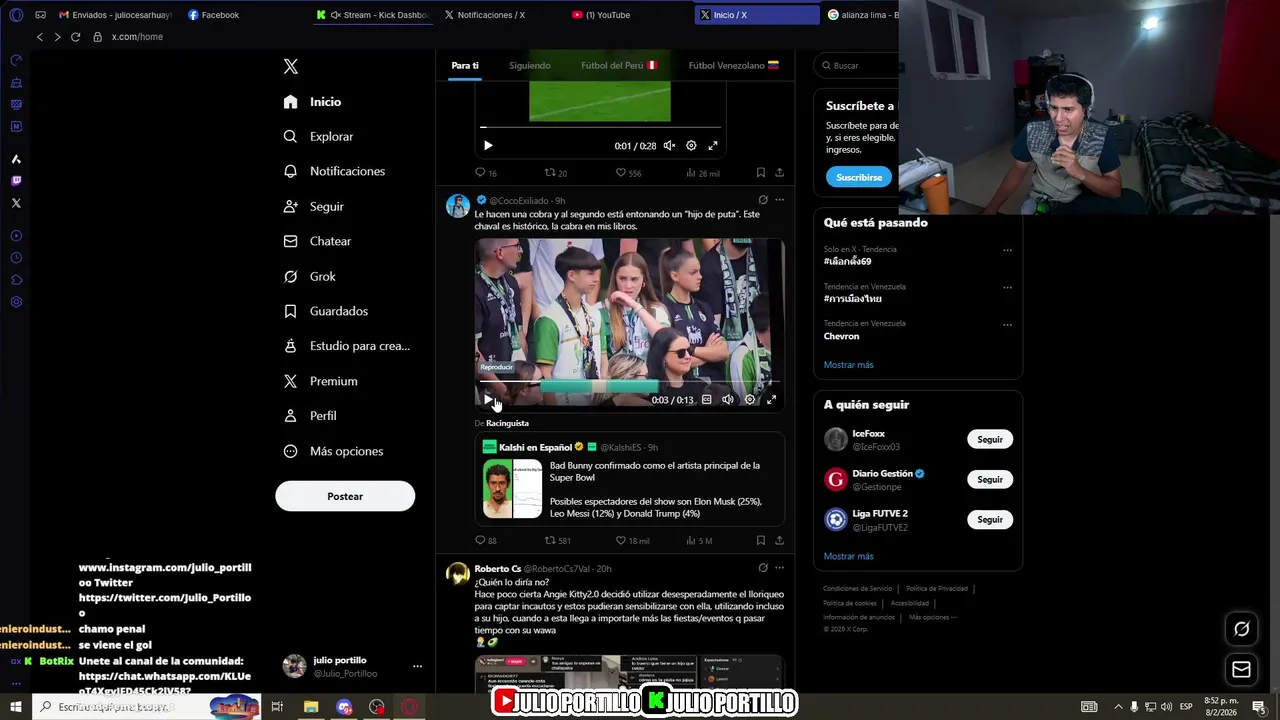Click the Suscribirse button
The image size is (1280, 720).
859,177
